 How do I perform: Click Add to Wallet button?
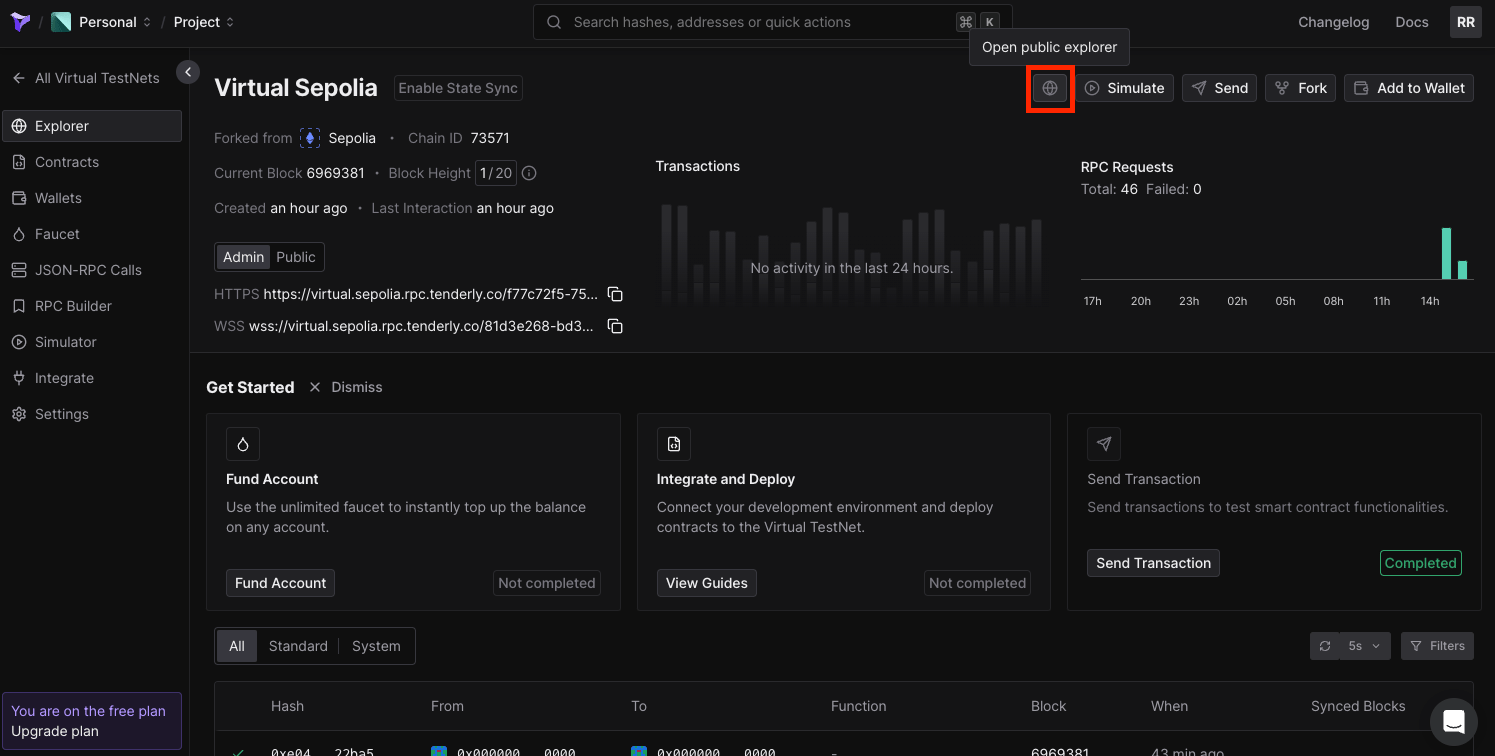(x=1409, y=88)
